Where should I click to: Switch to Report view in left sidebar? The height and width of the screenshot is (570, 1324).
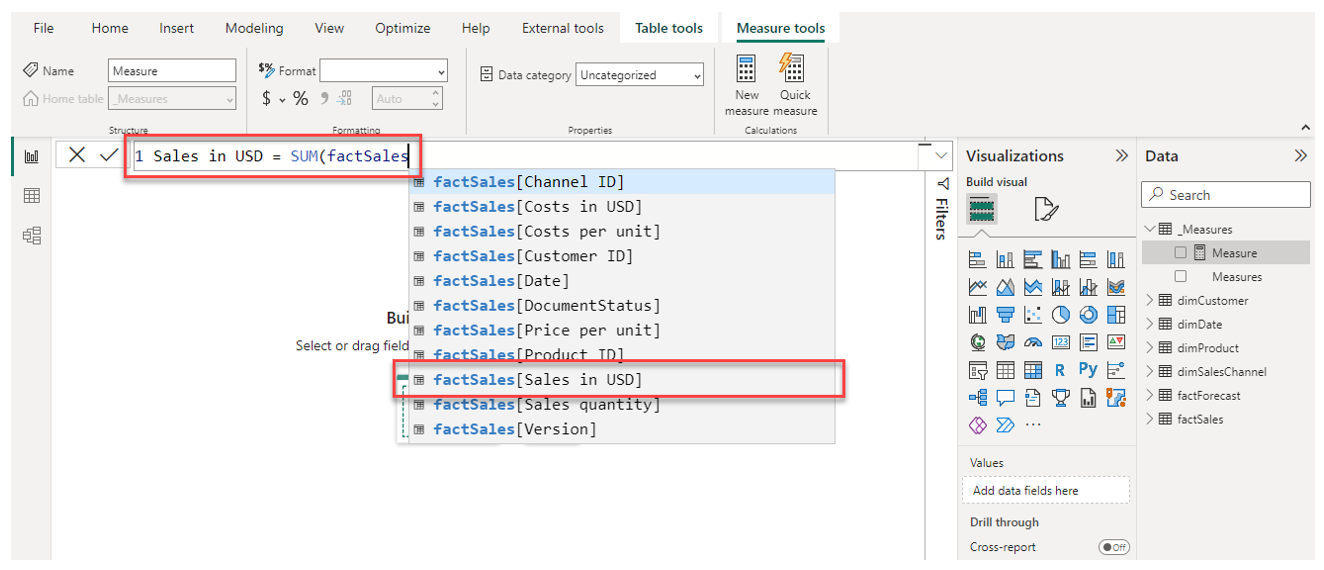pos(31,156)
